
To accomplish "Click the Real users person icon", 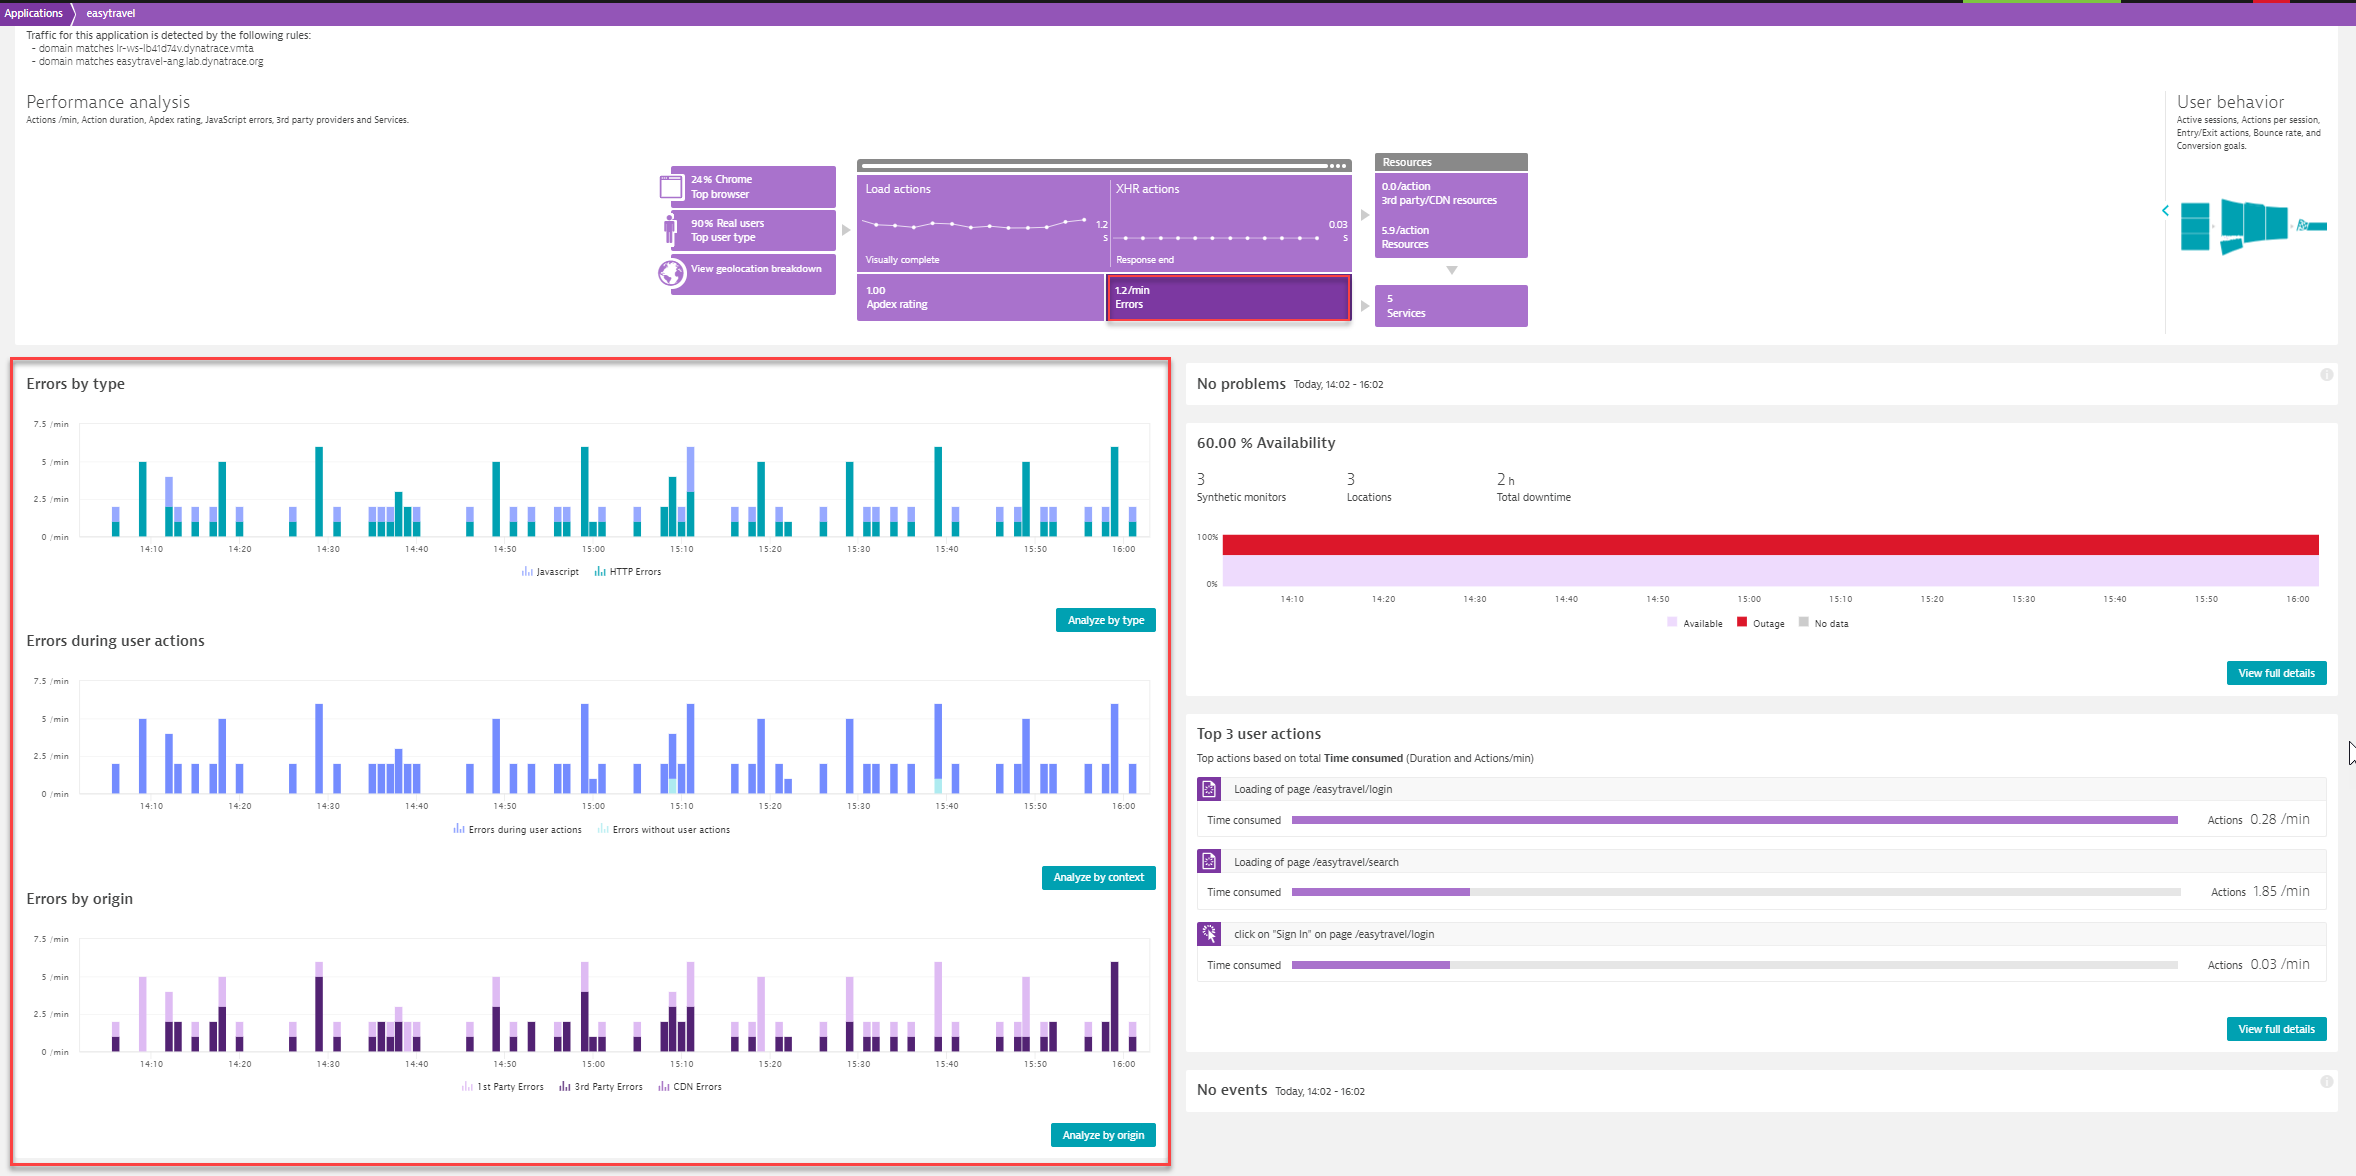I will coord(670,229).
